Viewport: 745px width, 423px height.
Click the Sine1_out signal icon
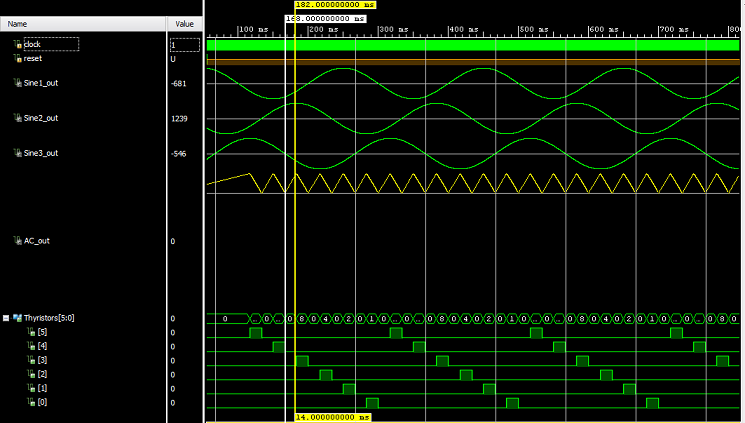[17, 83]
